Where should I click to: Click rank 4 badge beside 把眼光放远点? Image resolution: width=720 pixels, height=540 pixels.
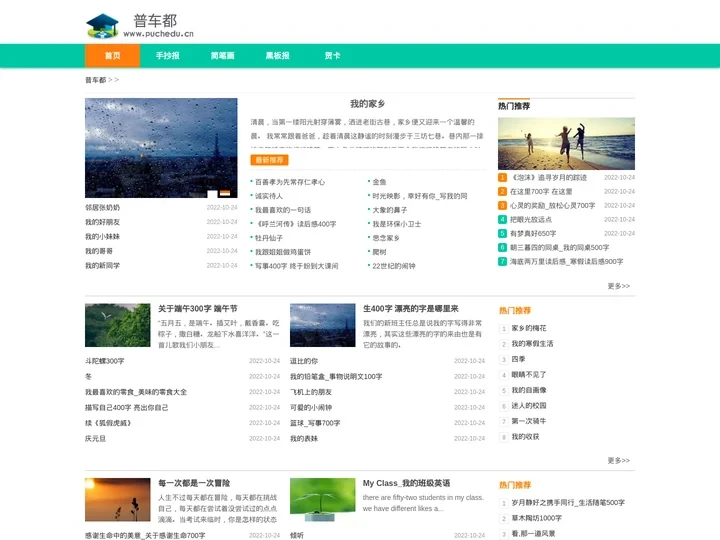click(x=502, y=219)
